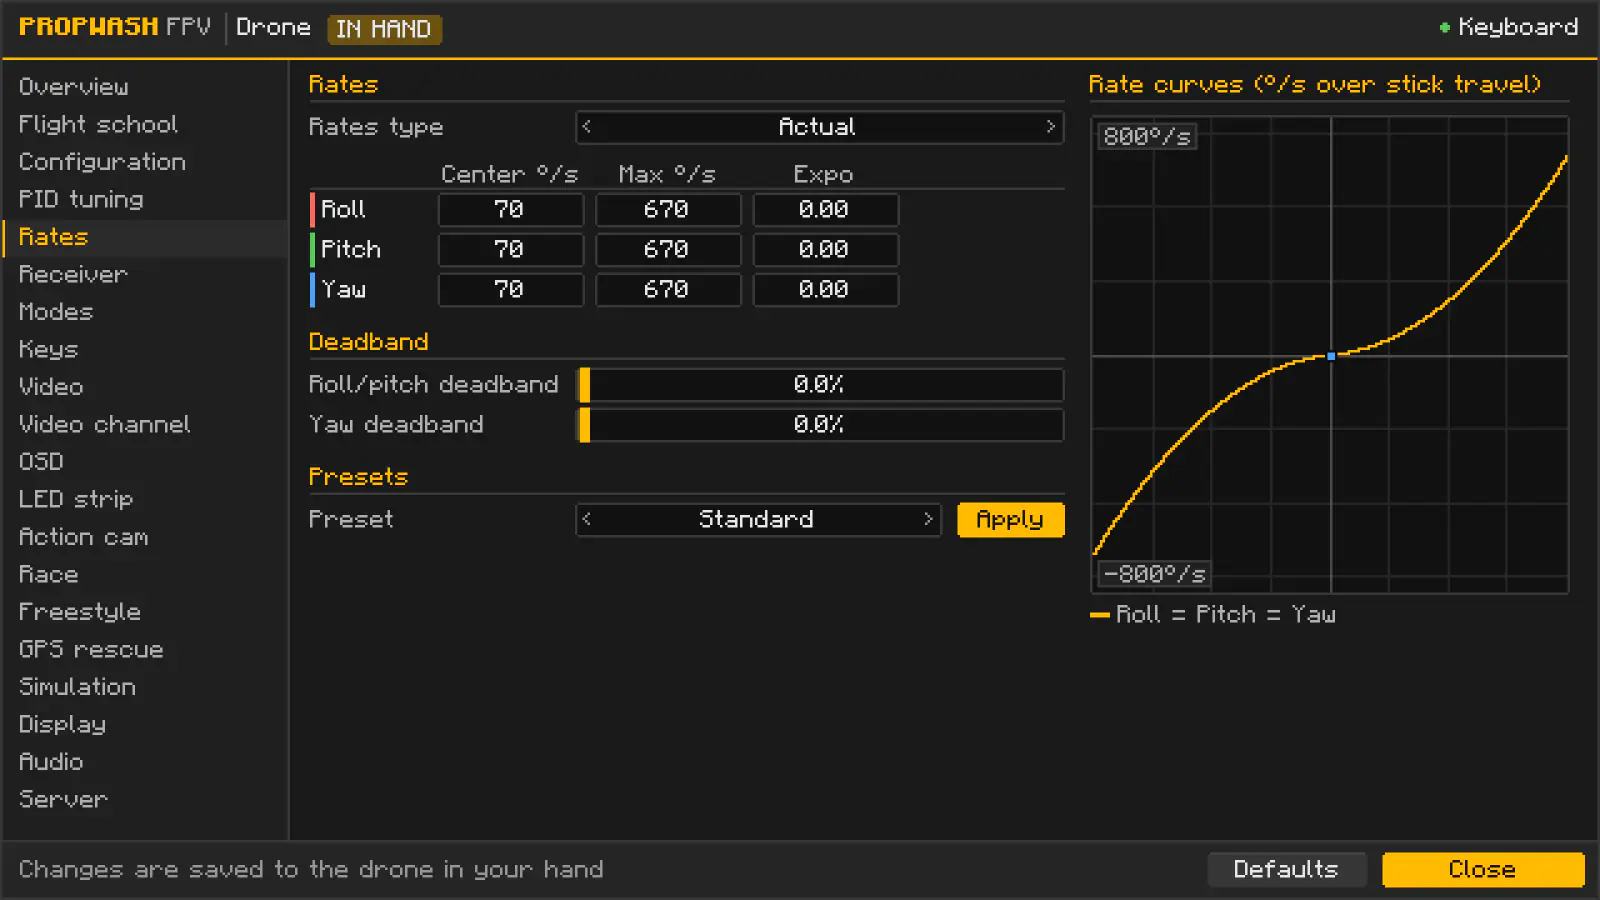Click the green Keyboard status indicator
Screen dimensions: 1600x900
[1444, 28]
